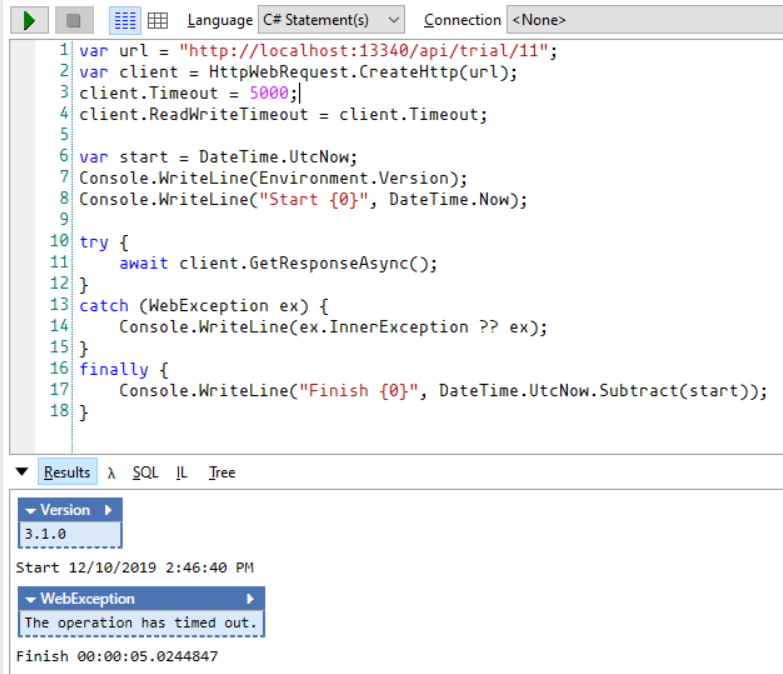Click the finally keyword on line 16

click(x=114, y=369)
